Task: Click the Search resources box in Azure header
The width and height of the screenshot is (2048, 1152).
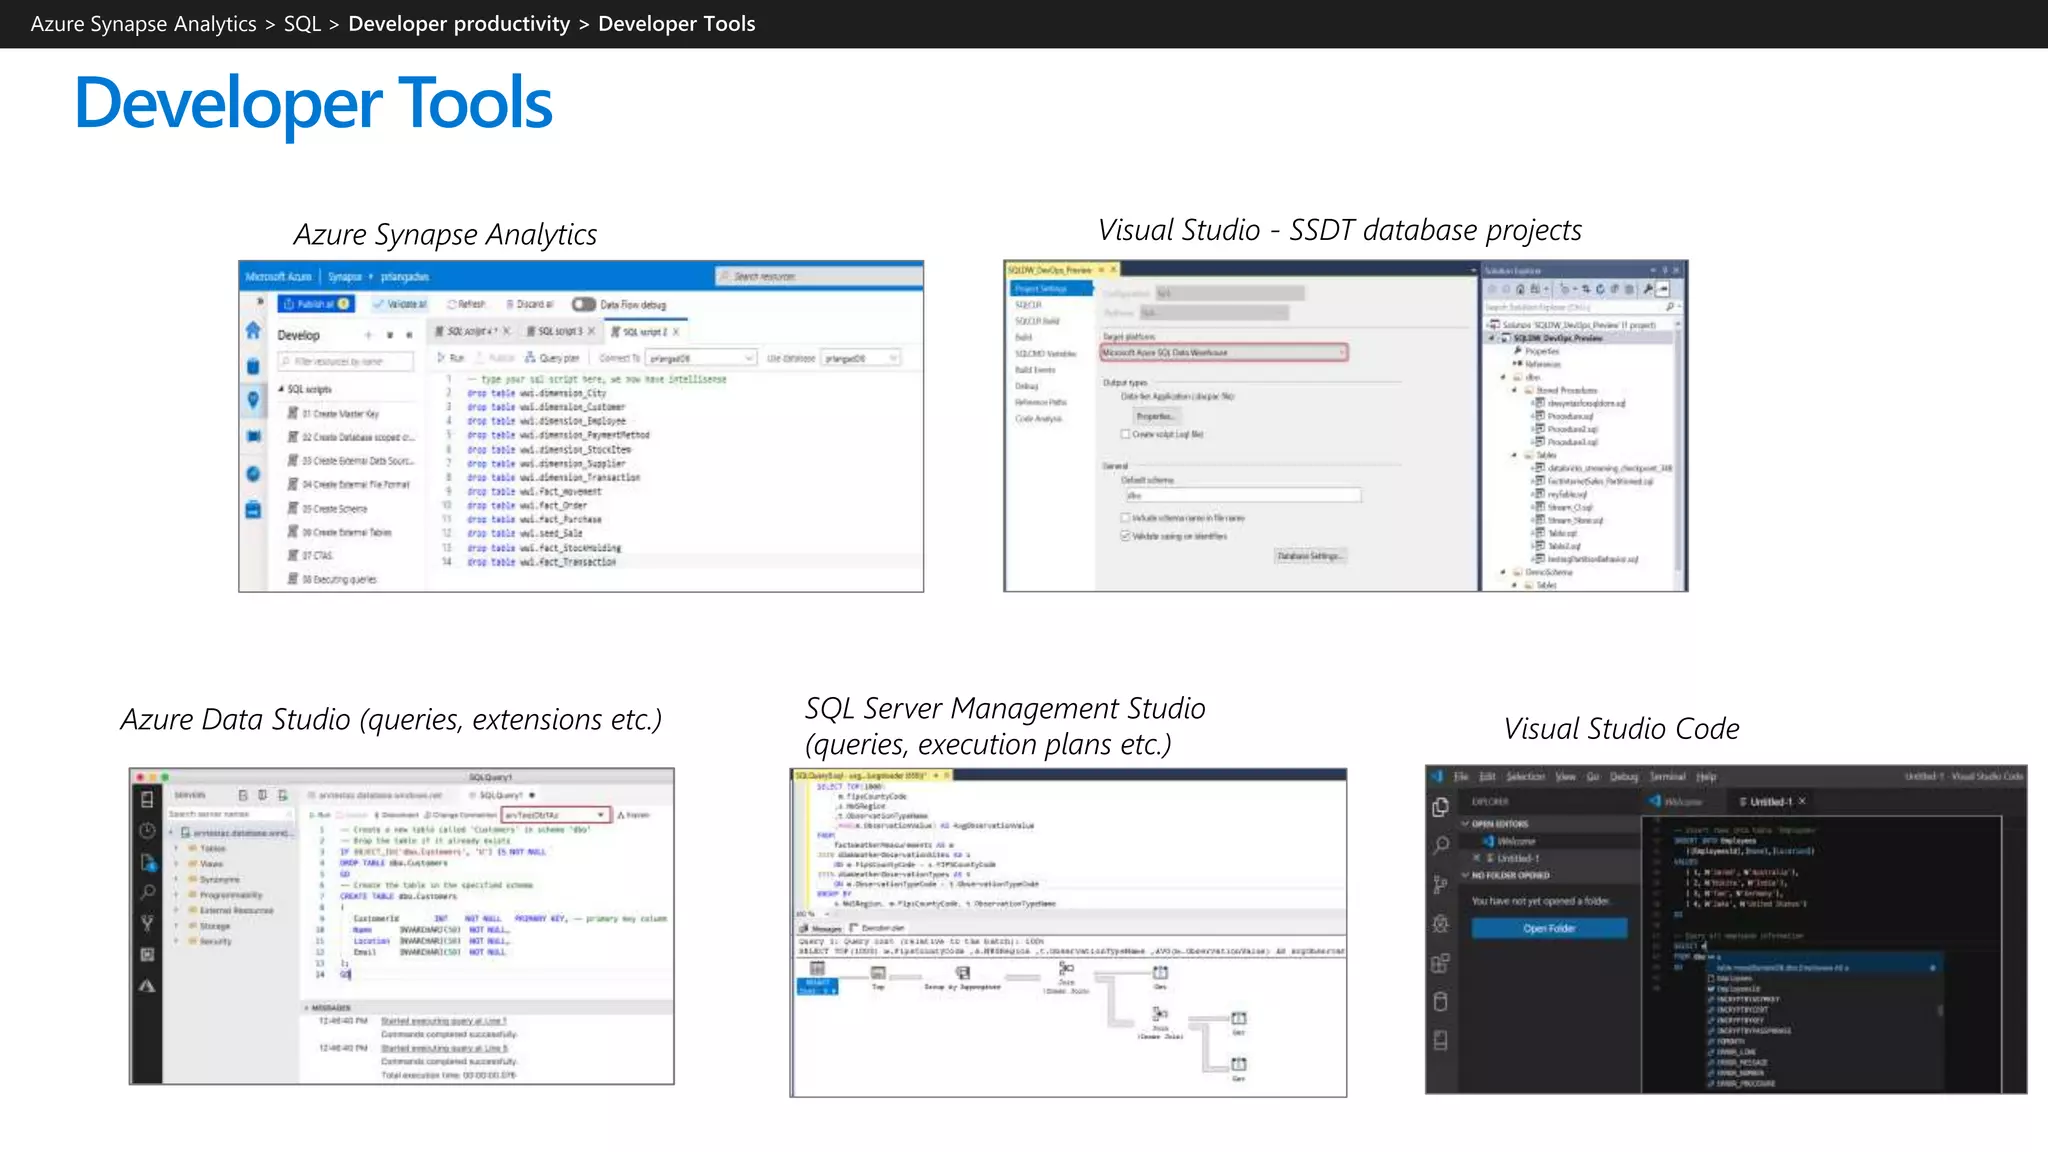Action: [x=818, y=276]
